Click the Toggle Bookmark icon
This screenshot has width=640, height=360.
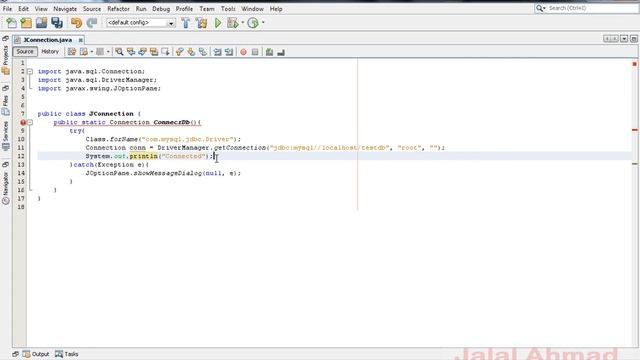point(202,52)
